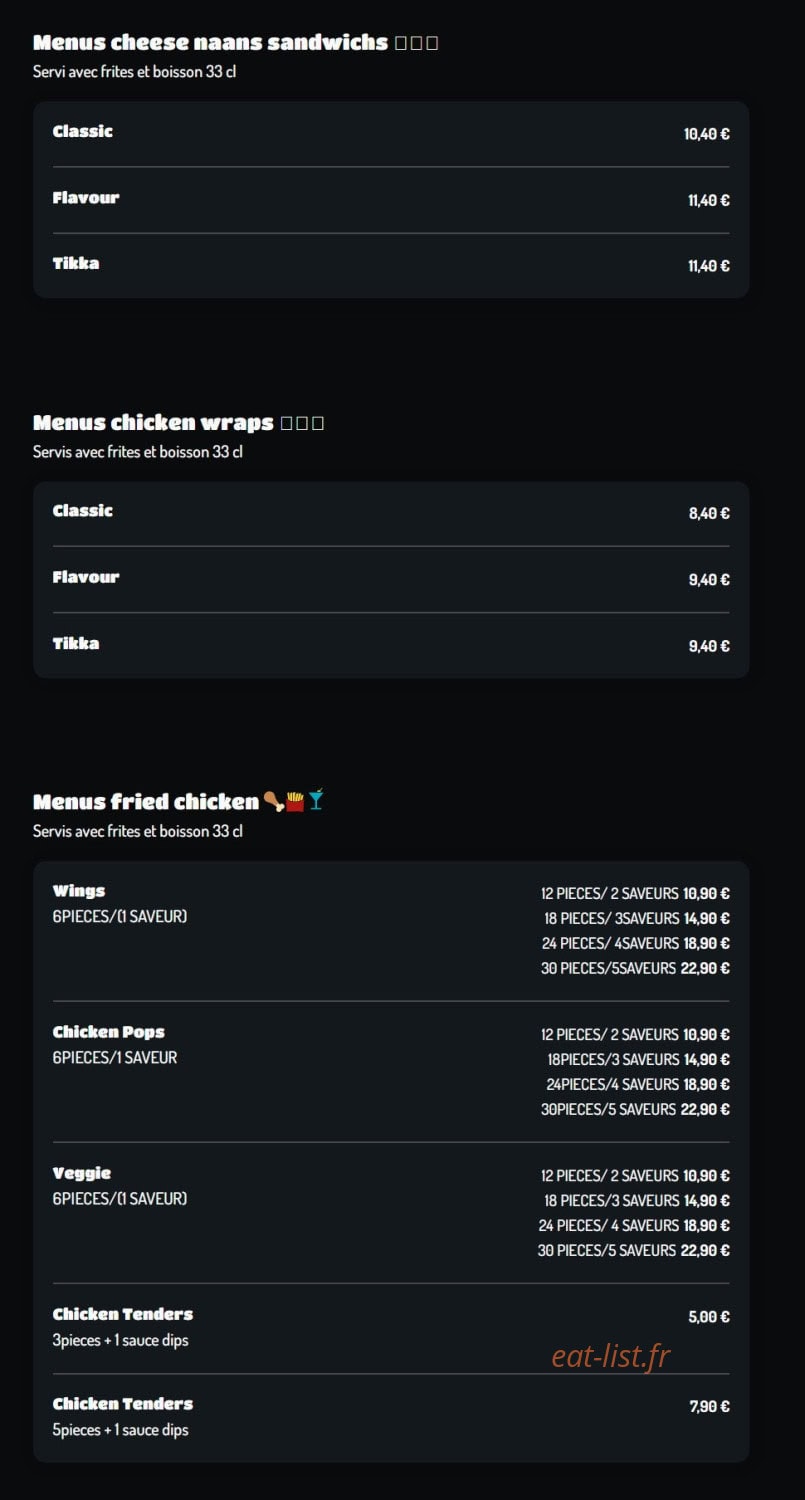The image size is (805, 1500).
Task: Click the fries emoji icon
Action: [295, 801]
